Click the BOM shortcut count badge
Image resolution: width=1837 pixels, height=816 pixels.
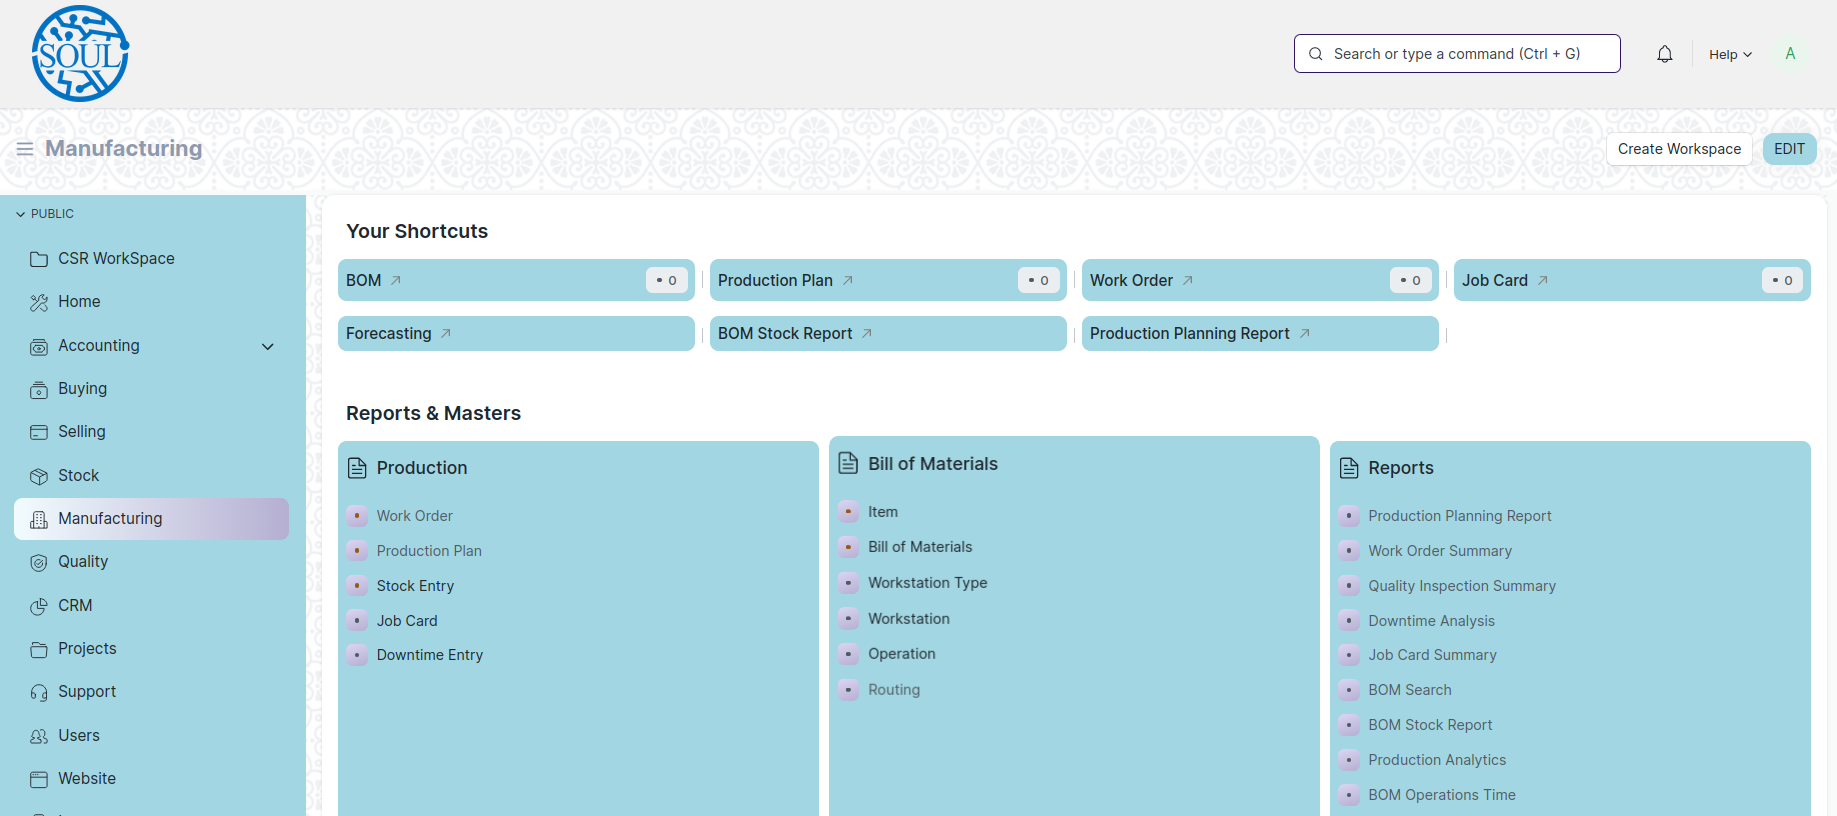click(666, 281)
